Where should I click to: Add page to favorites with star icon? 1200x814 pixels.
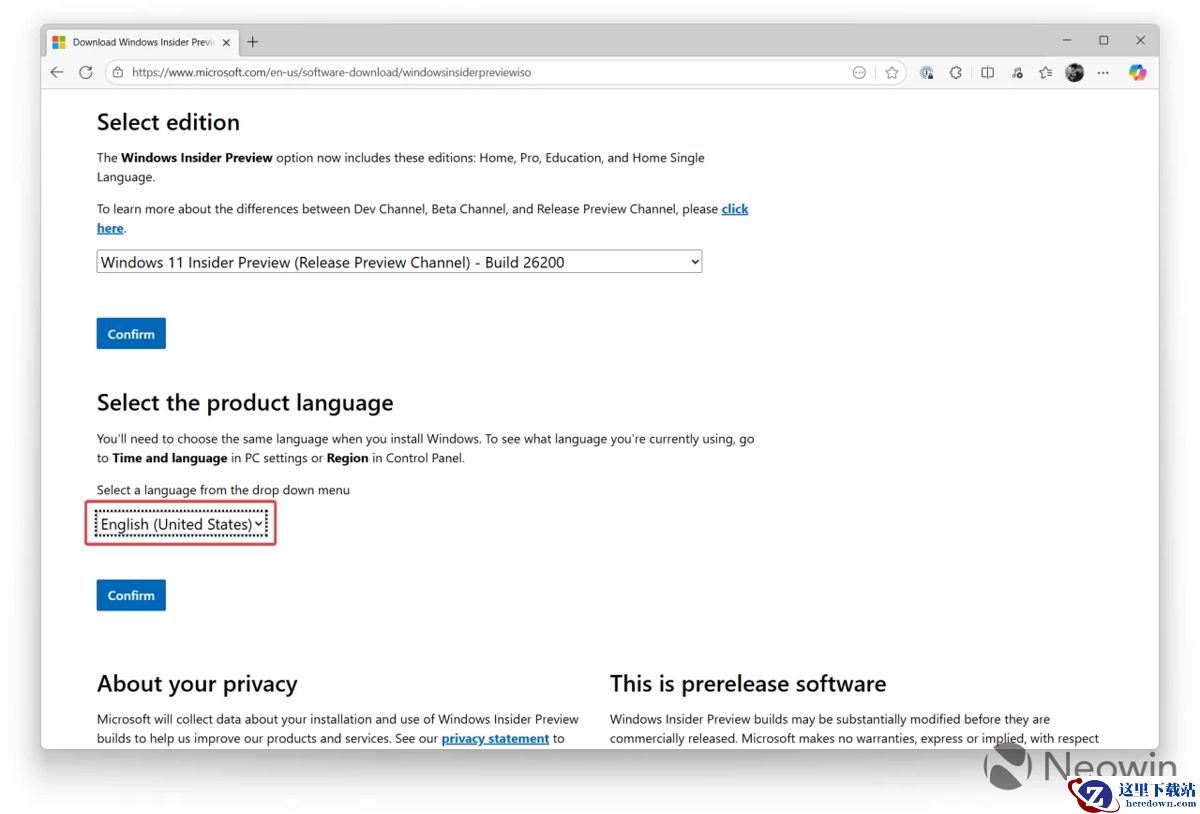892,72
